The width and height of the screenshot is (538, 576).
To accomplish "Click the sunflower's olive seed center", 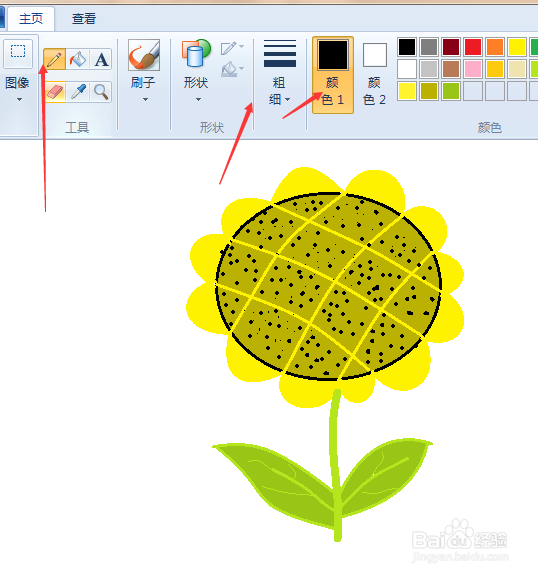I will pos(329,286).
